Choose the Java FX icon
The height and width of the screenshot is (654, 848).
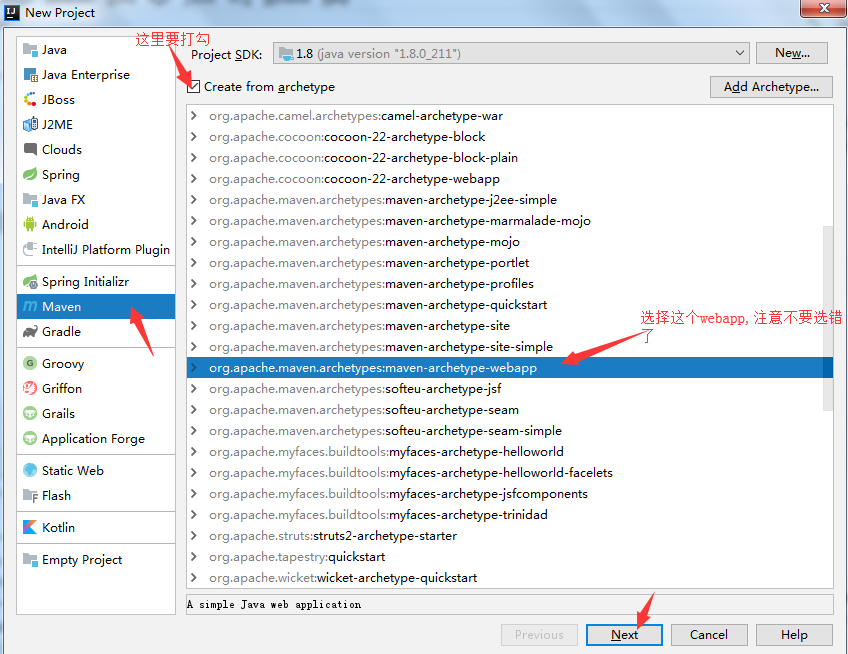30,200
